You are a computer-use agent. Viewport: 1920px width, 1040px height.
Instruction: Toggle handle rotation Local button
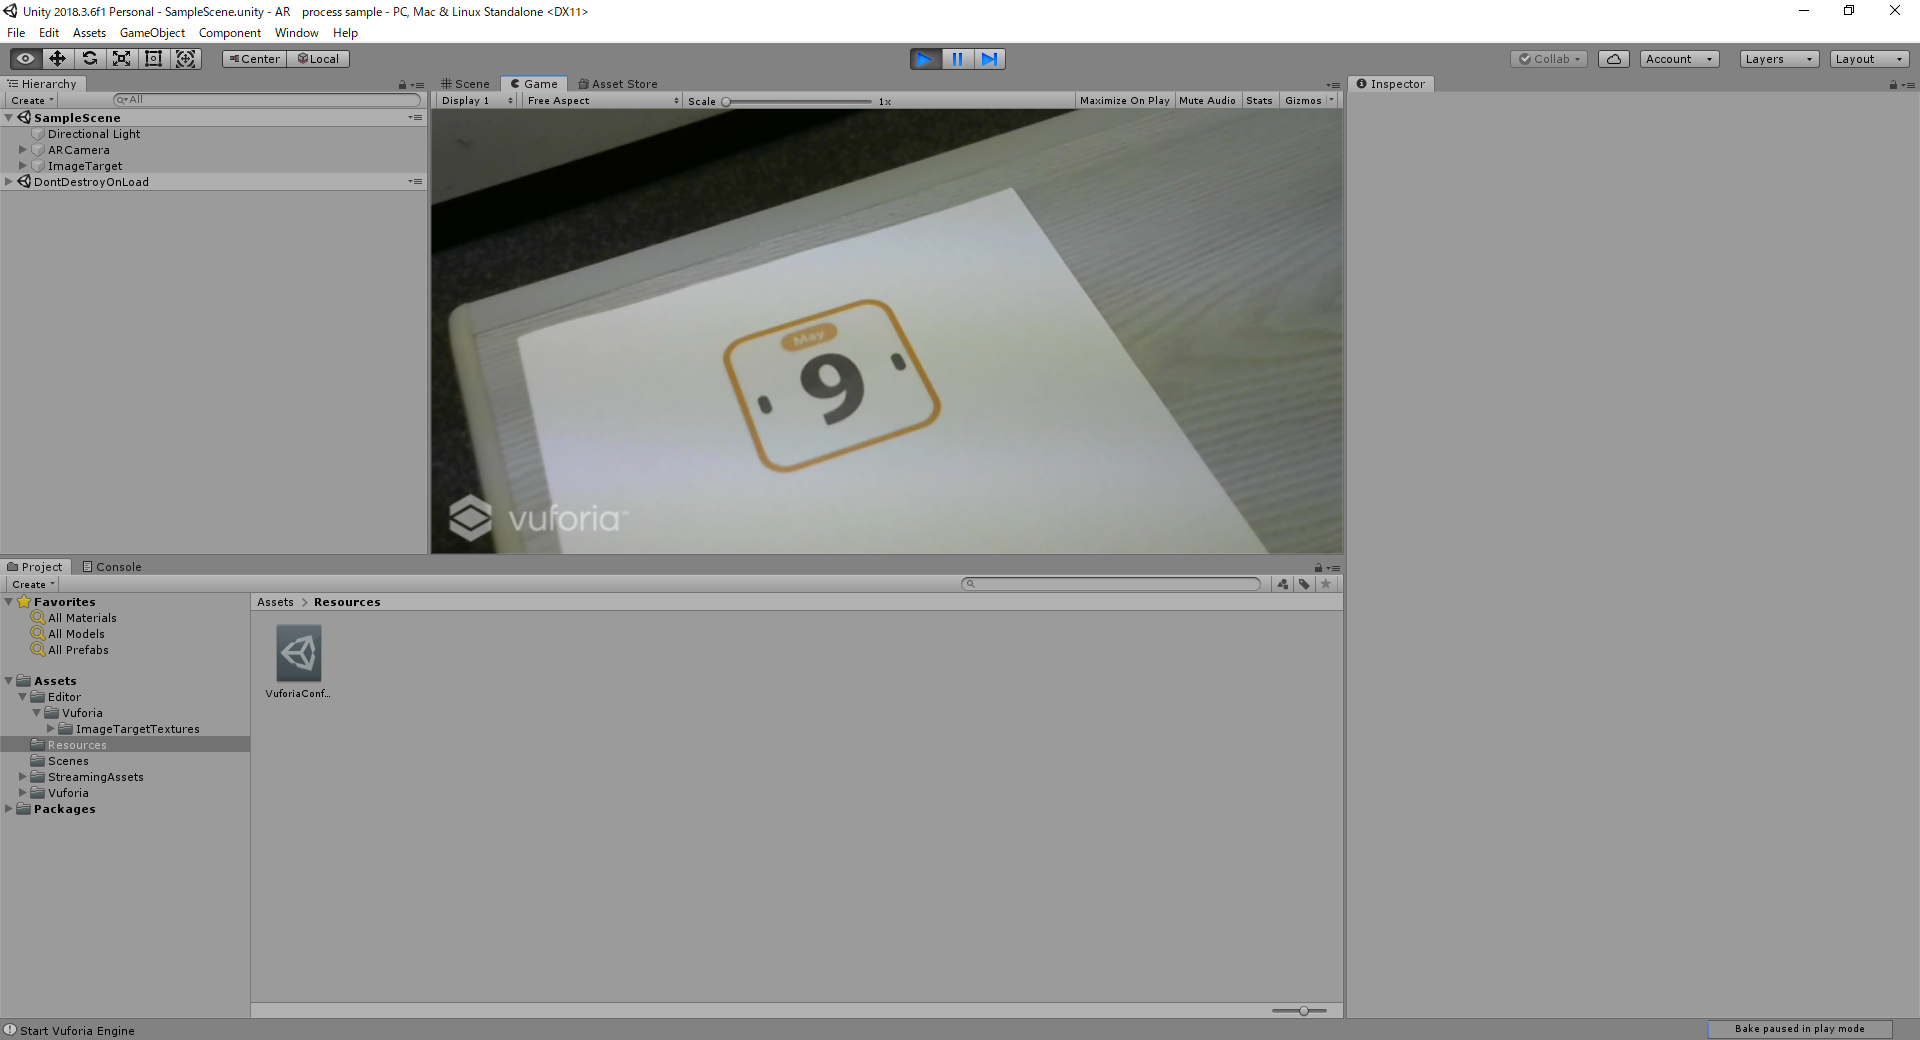(318, 59)
